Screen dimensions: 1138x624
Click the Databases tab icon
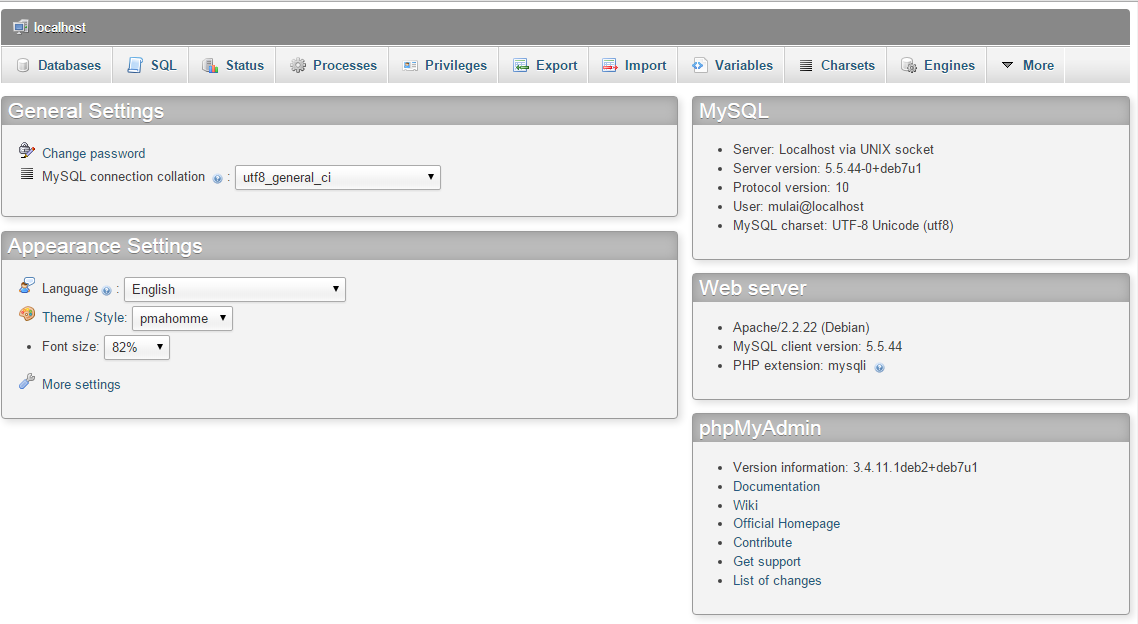[x=23, y=66]
